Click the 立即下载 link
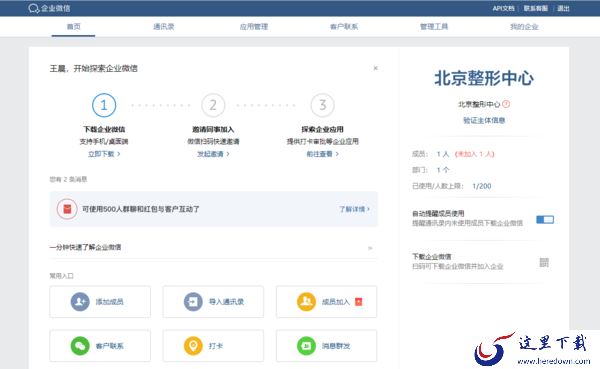 tap(104, 154)
